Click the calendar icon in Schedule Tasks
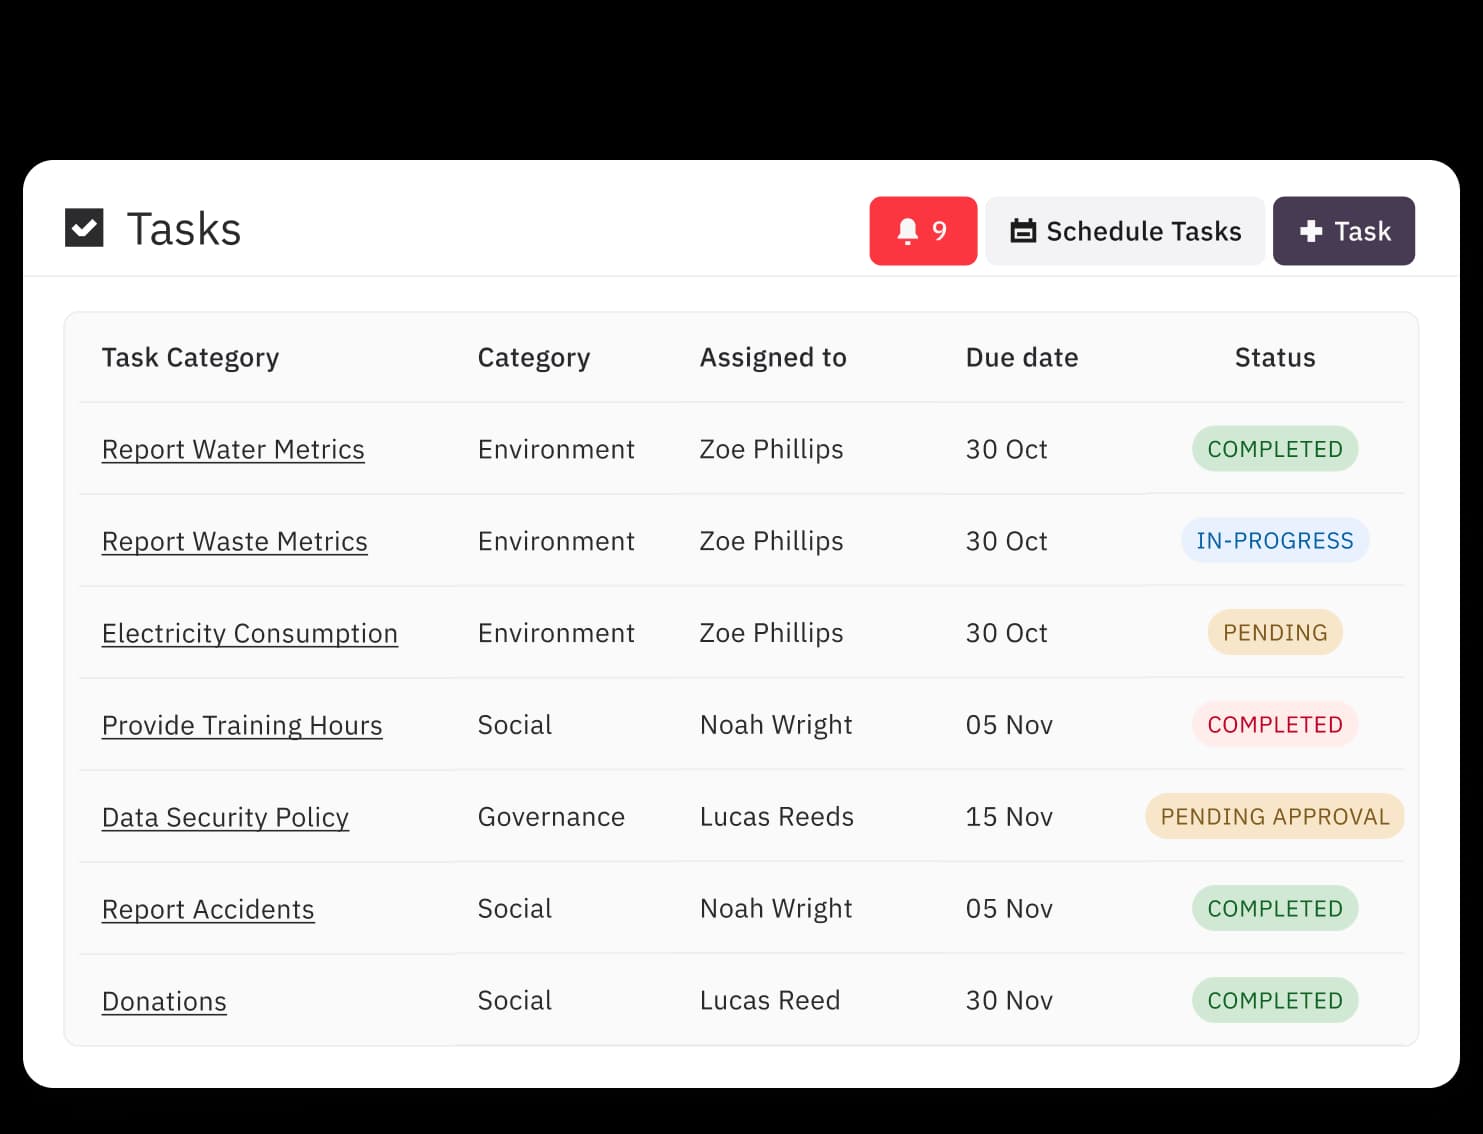The height and width of the screenshot is (1134, 1483). click(1022, 231)
